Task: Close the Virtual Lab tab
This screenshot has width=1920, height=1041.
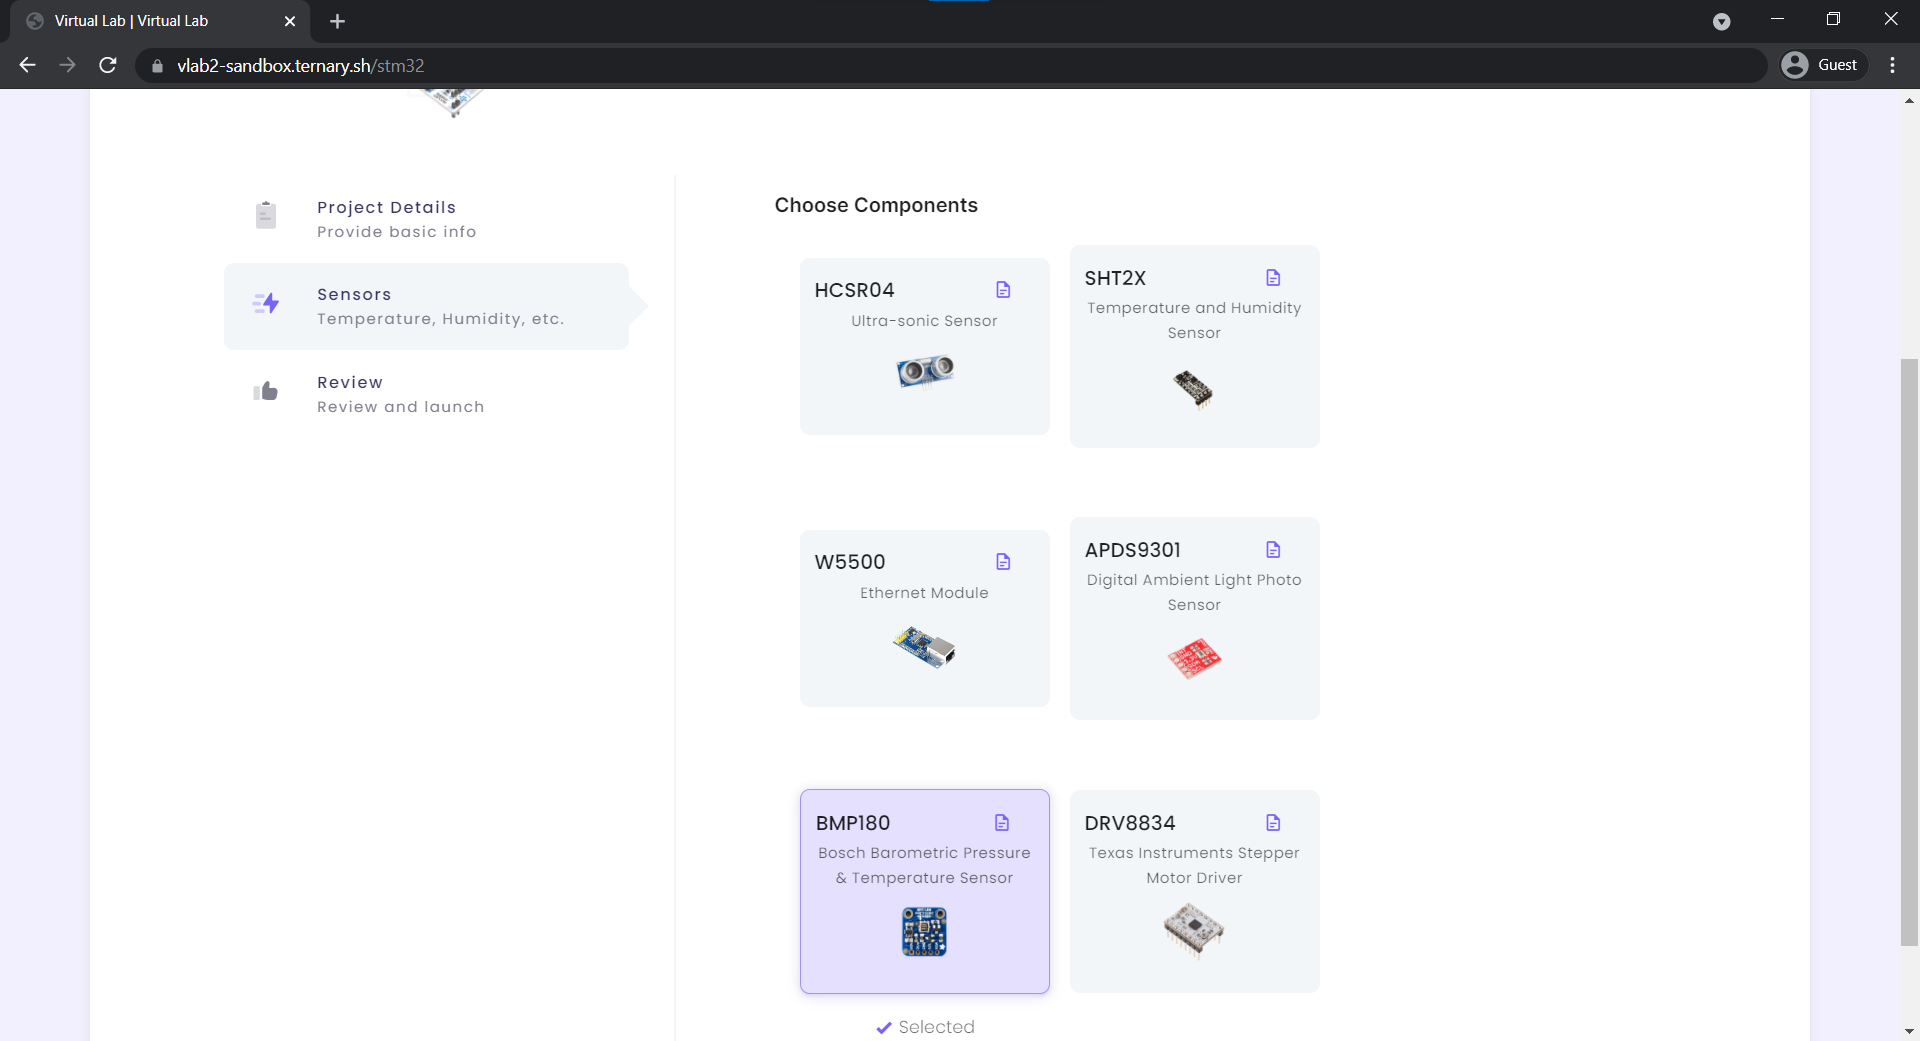Action: point(290,21)
